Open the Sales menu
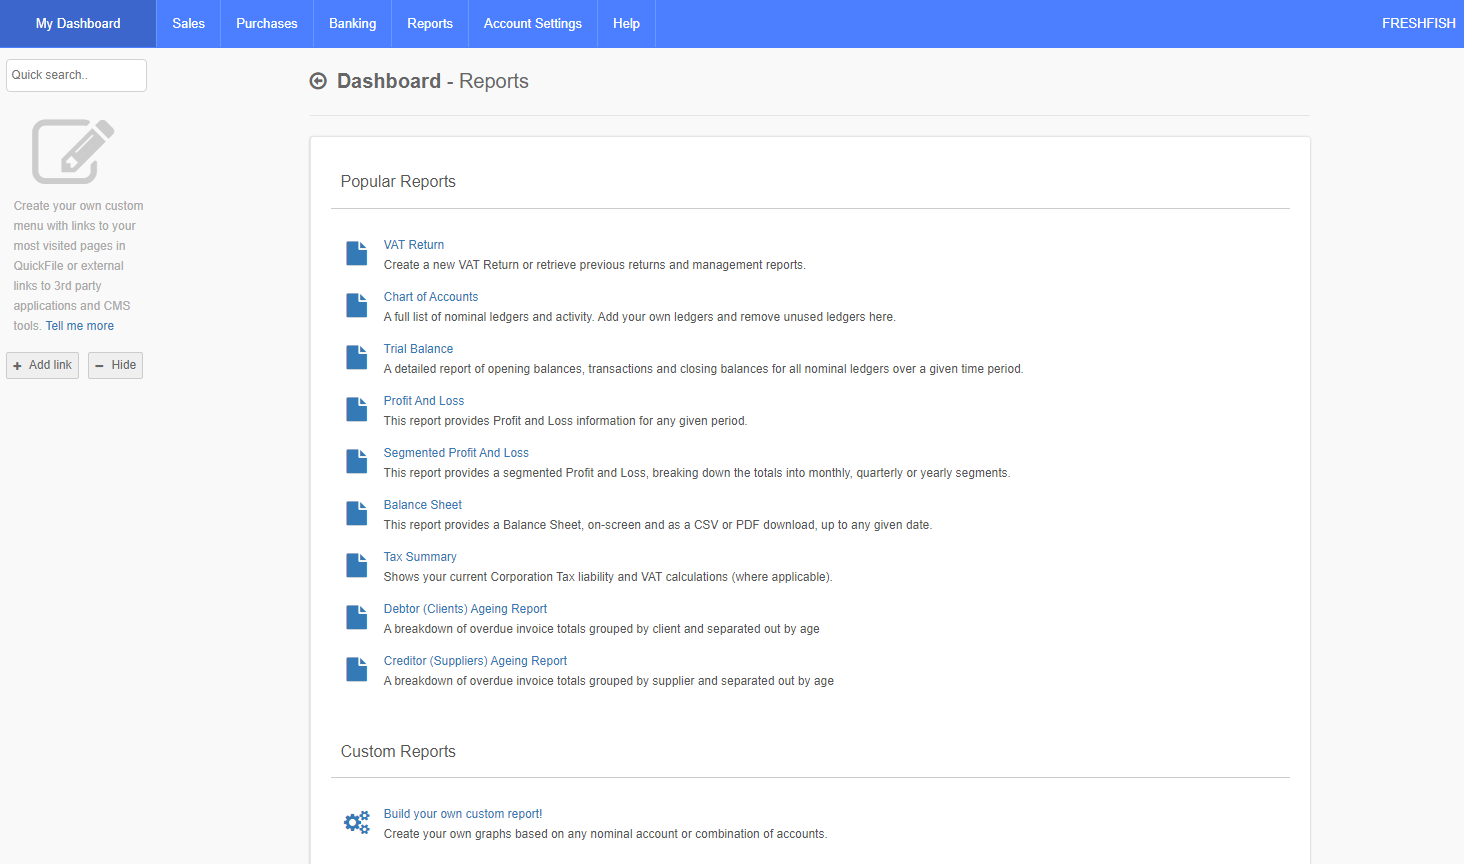Screen dimensions: 1464x864 [x=188, y=23]
